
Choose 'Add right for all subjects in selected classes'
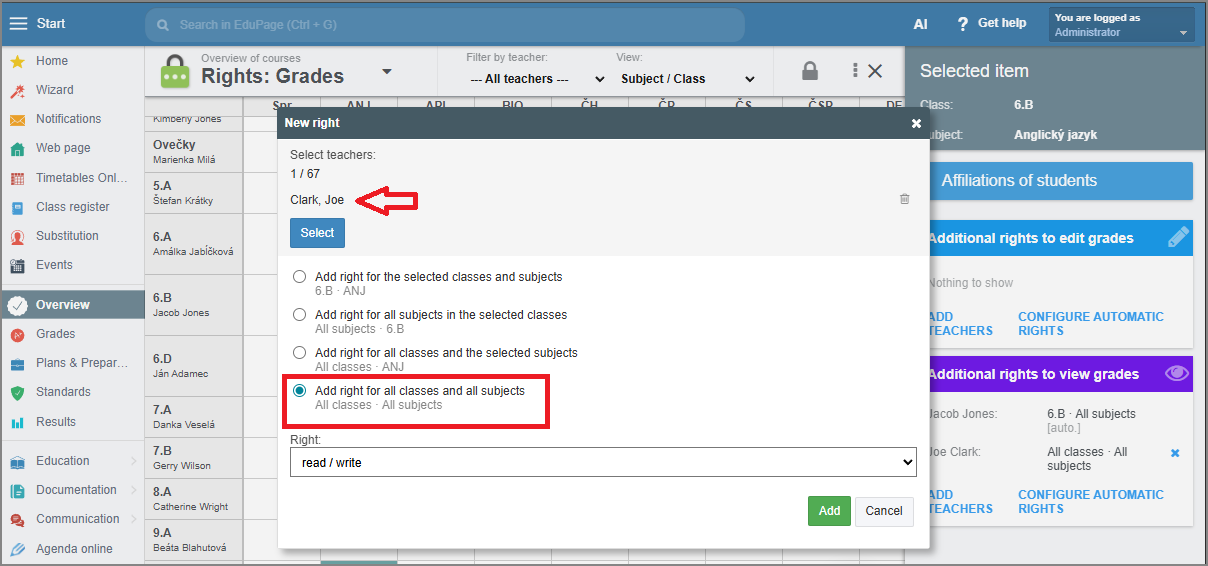tap(299, 315)
